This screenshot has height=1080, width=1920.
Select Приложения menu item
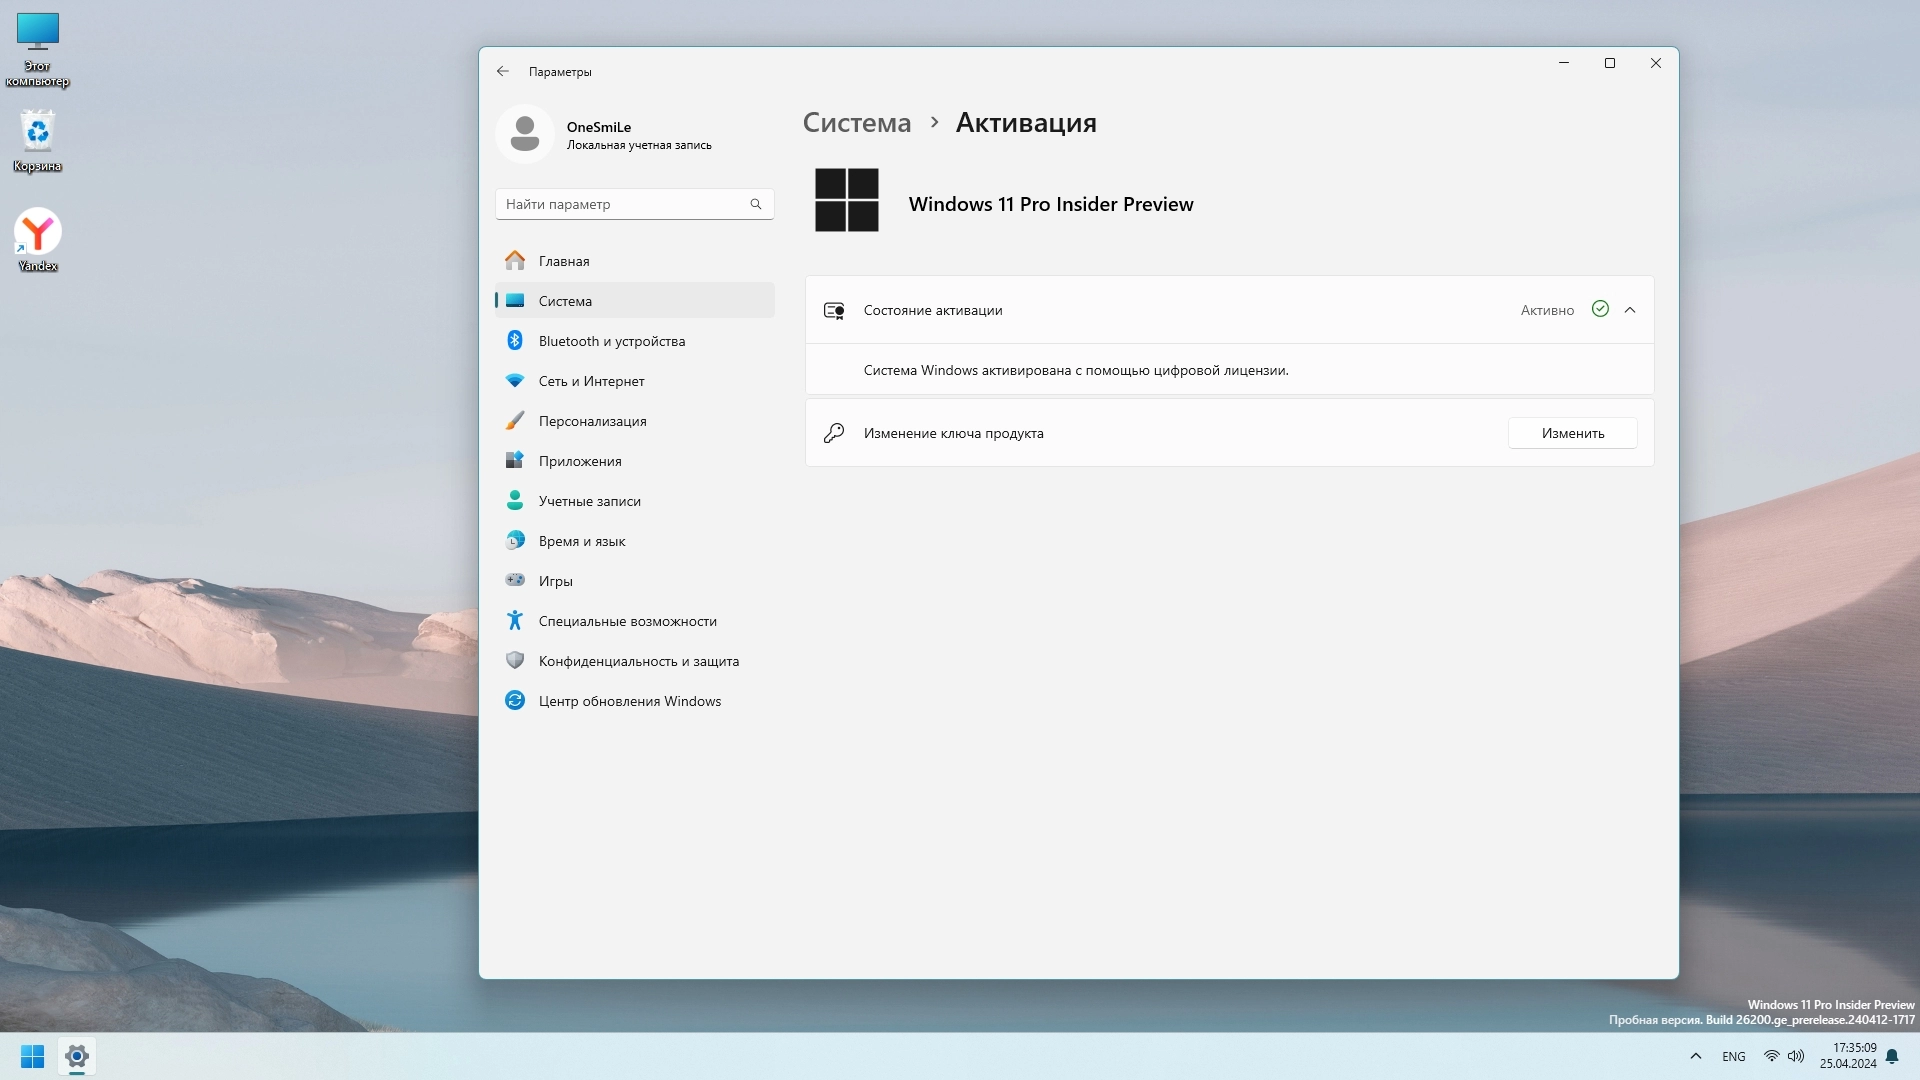[x=579, y=461]
